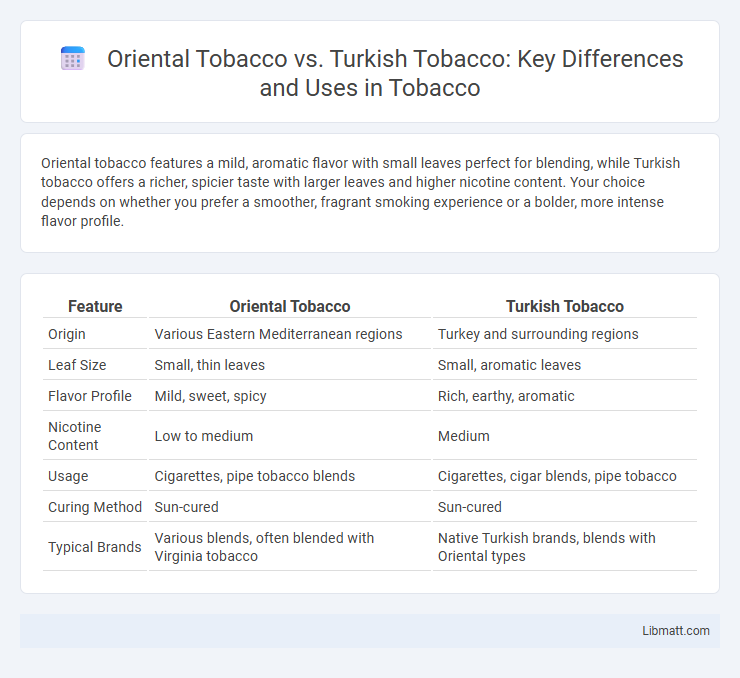Select the 'Flavor Profile' row label
This screenshot has height=678, width=740.
coord(90,396)
